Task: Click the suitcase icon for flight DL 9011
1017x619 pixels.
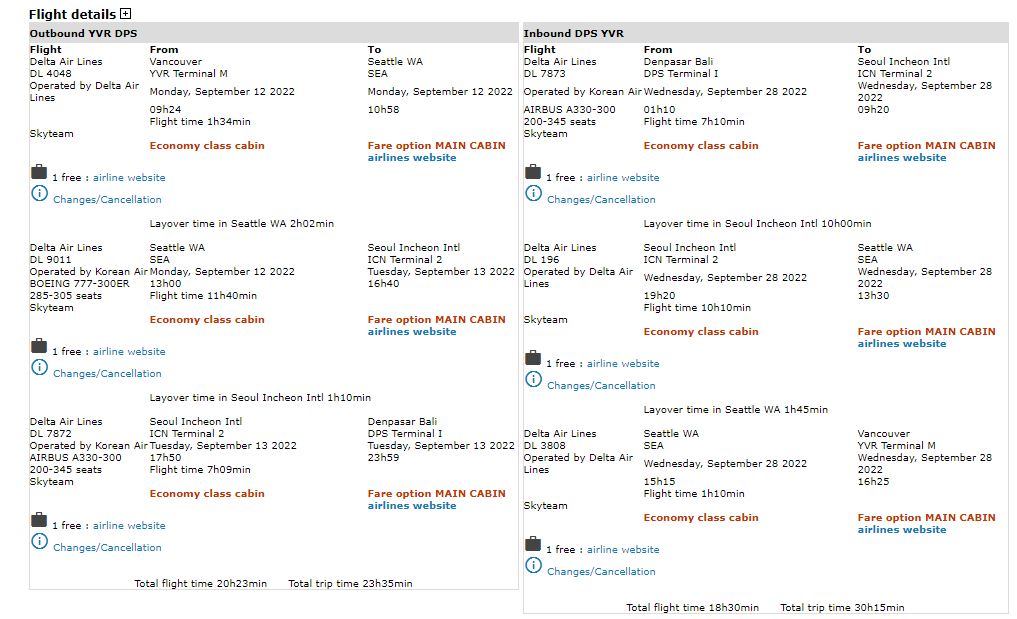Action: click(39, 346)
